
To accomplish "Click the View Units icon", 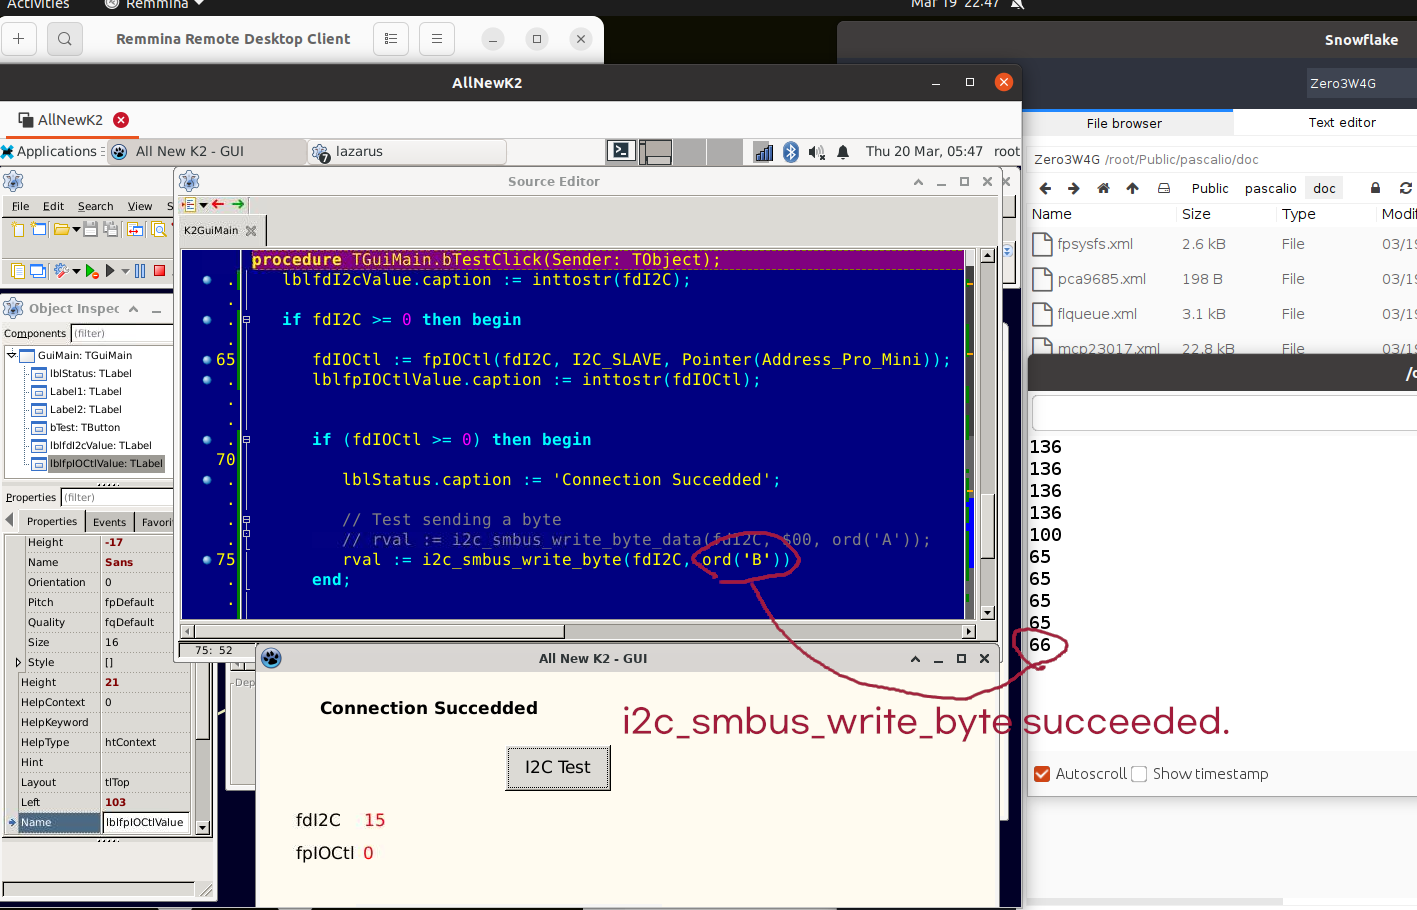I will pos(18,271).
